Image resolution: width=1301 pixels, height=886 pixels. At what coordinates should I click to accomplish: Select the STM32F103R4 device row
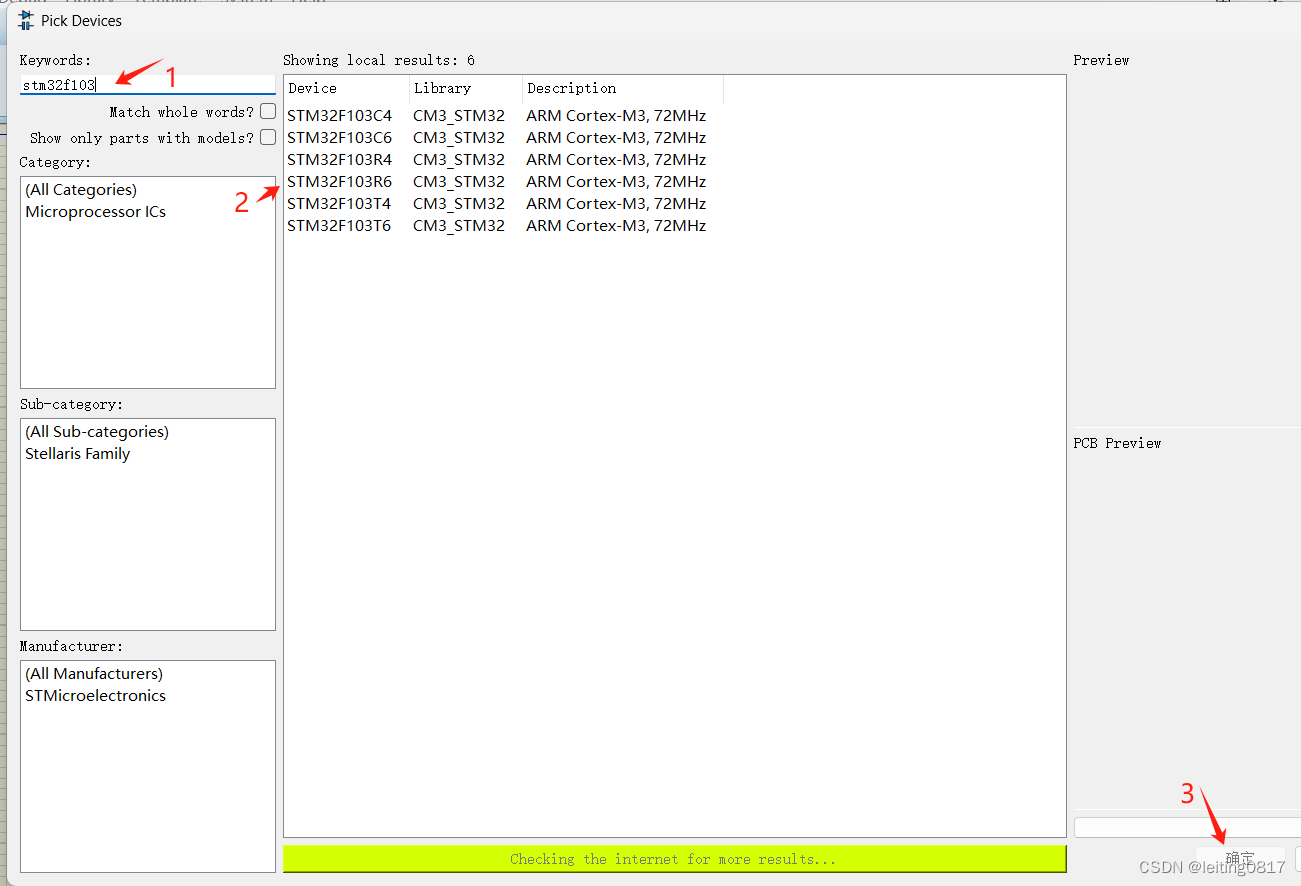pos(339,159)
